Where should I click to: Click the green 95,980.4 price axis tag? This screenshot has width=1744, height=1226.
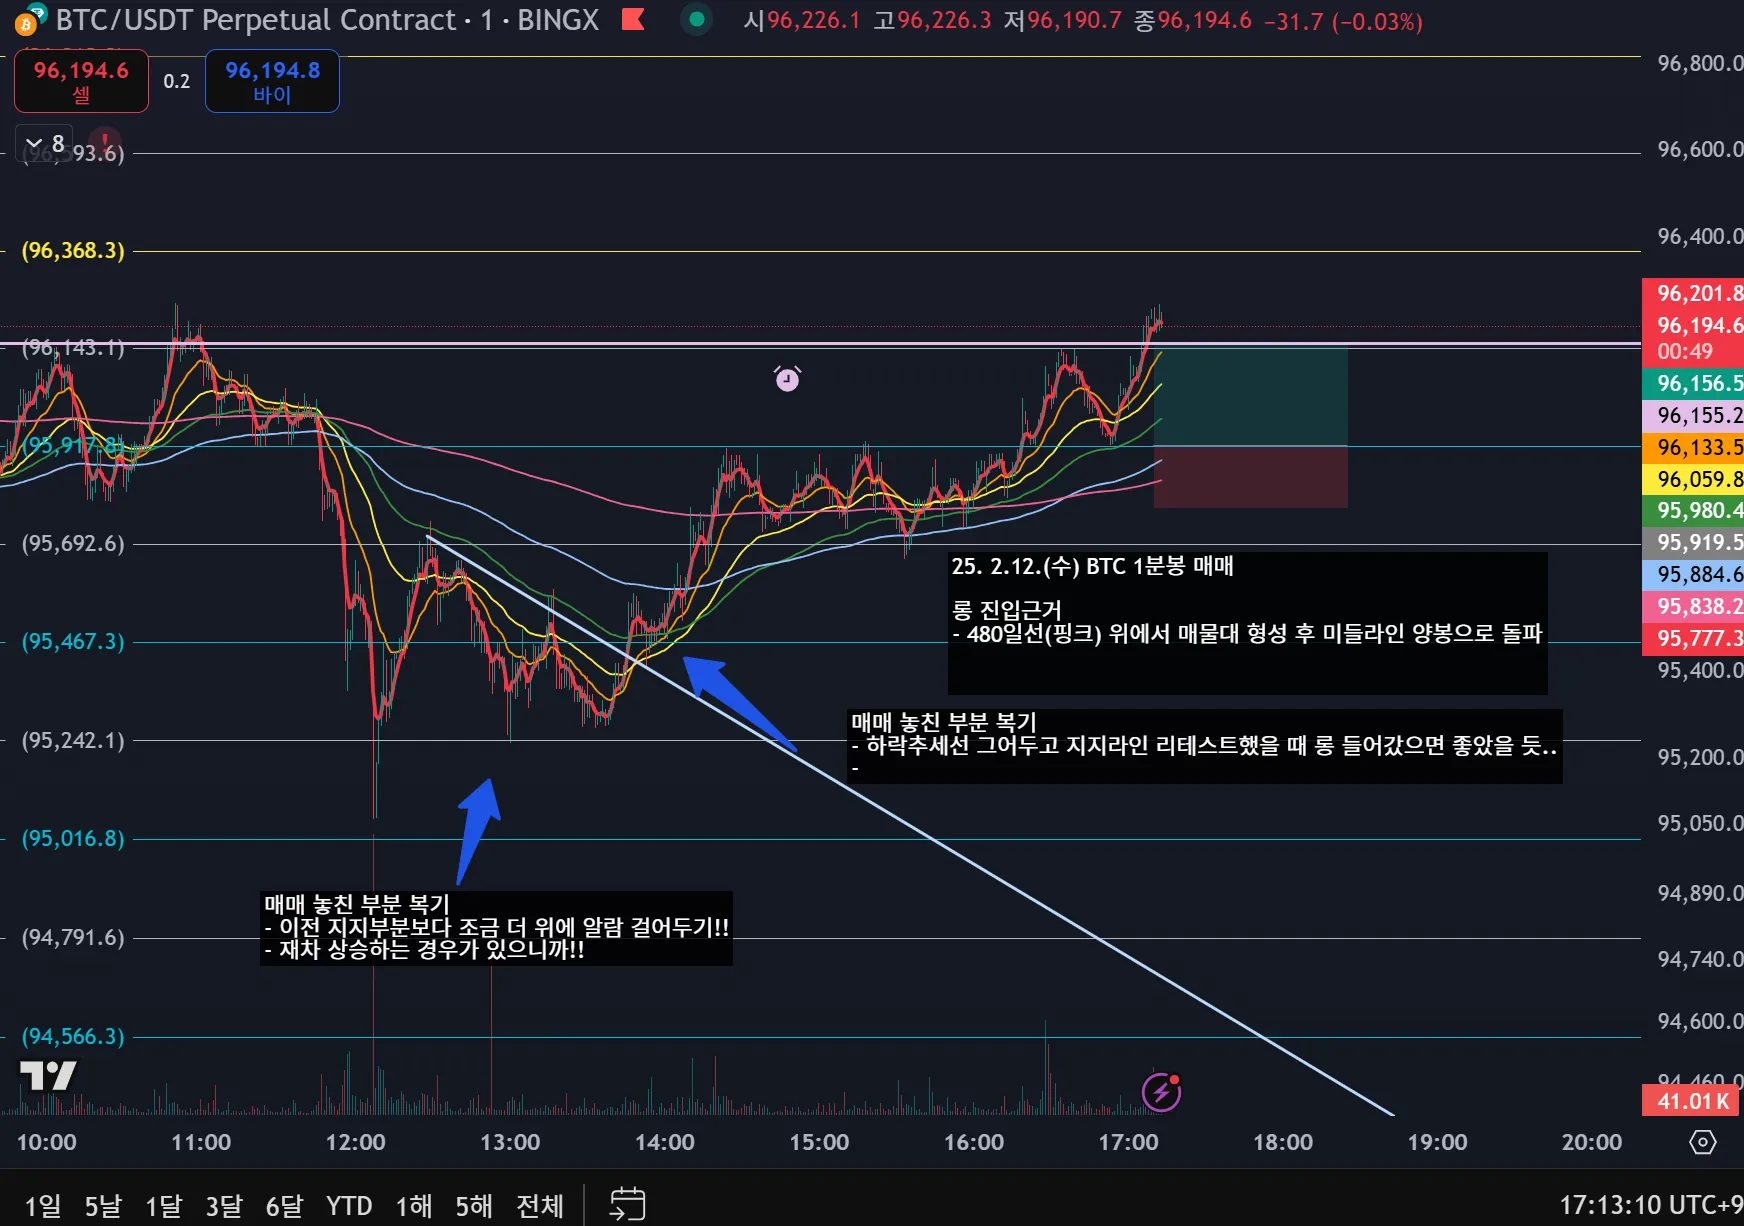click(x=1694, y=511)
